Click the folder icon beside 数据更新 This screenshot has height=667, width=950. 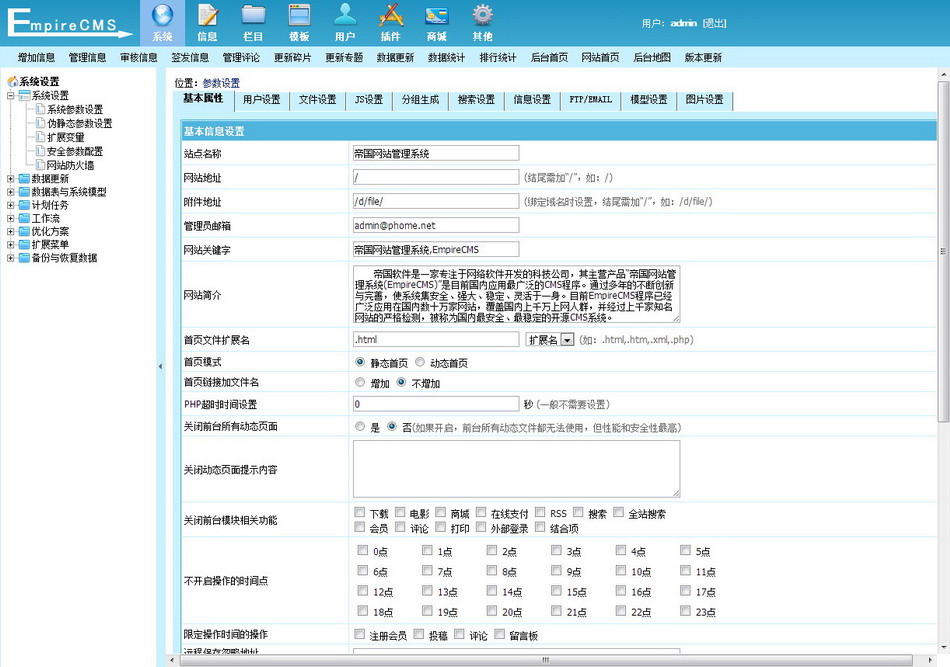click(x=24, y=179)
